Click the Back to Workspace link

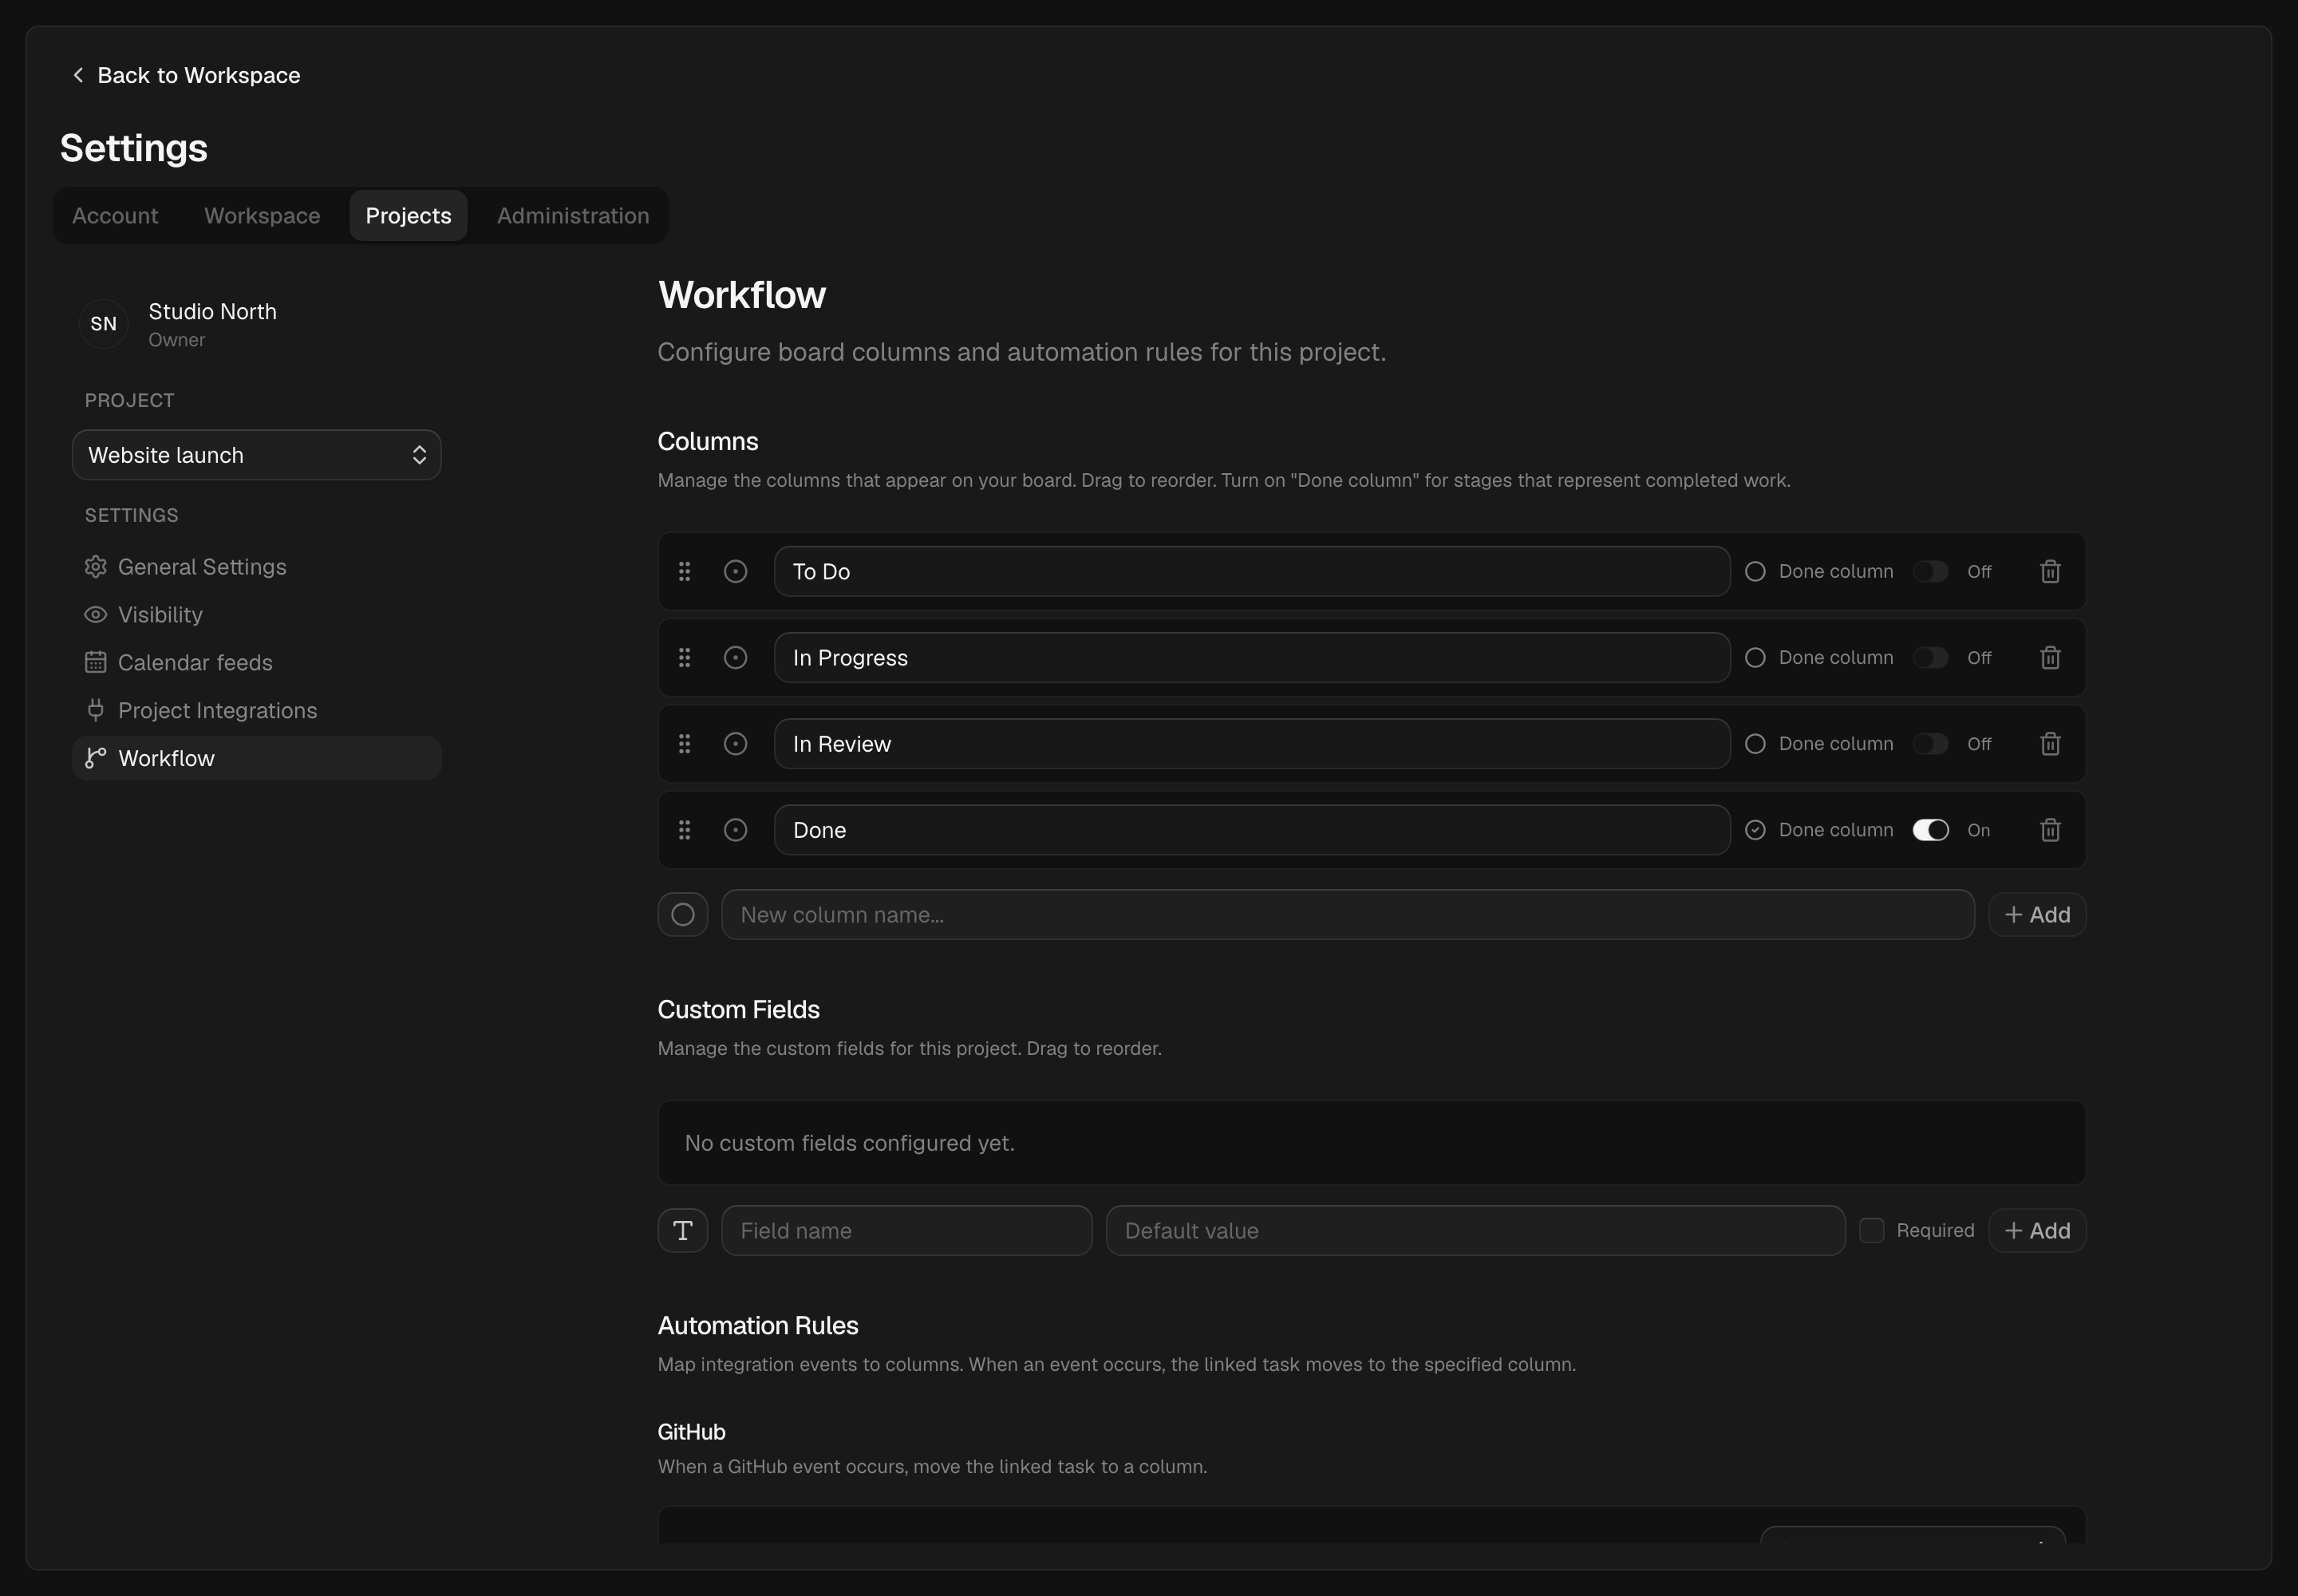(186, 75)
